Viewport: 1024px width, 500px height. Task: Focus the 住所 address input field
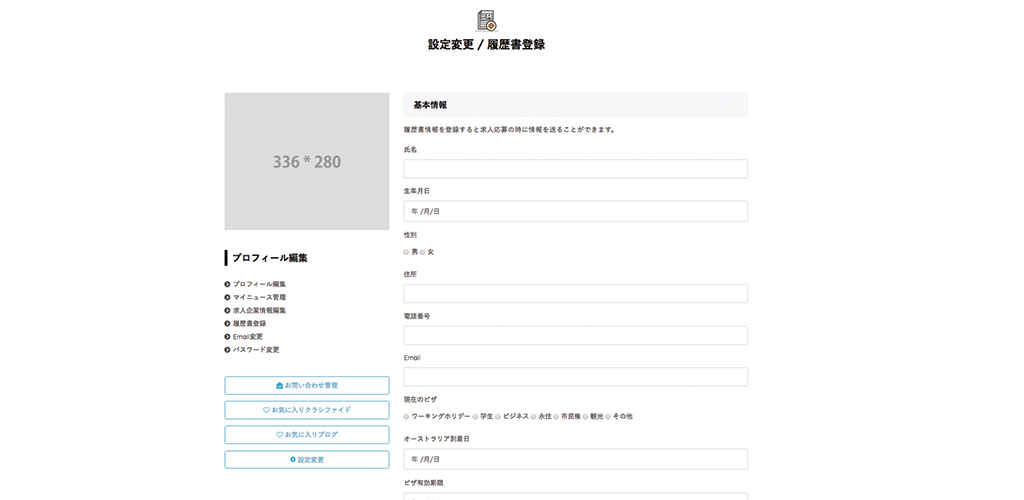pos(575,294)
